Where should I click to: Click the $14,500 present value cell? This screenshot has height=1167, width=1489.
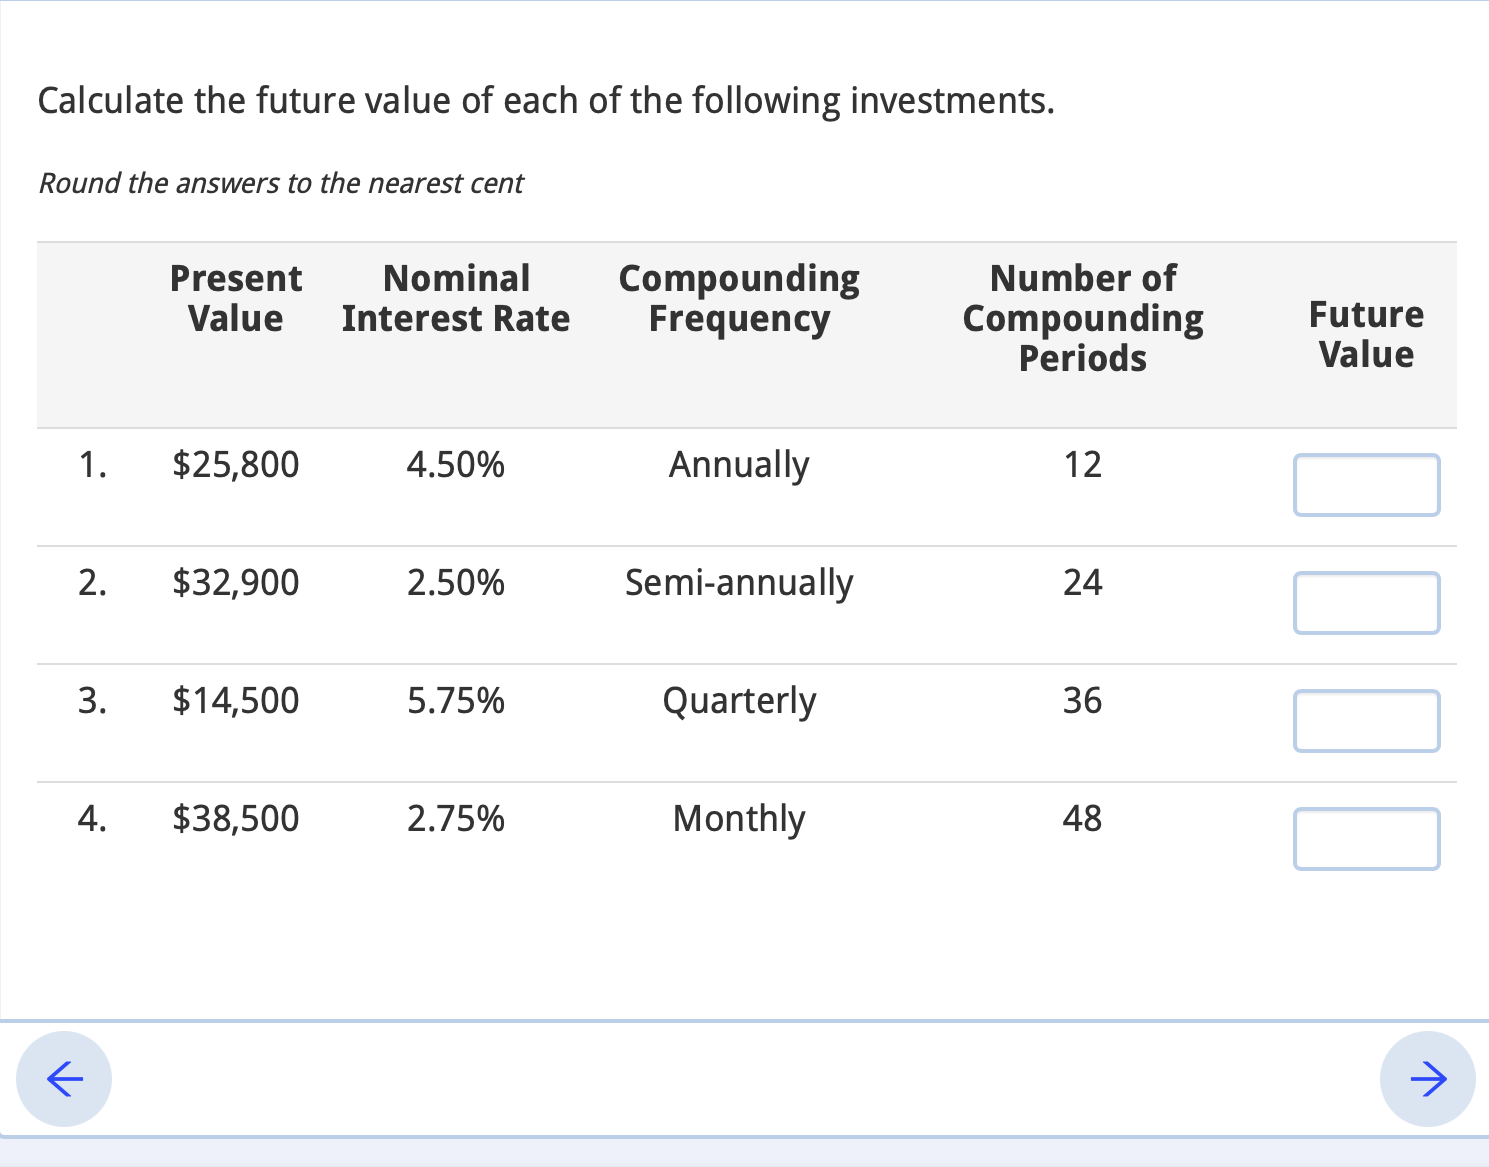(x=235, y=701)
